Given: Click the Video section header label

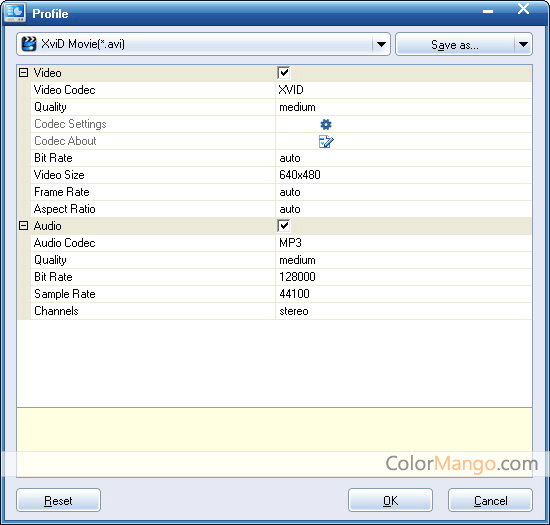Looking at the screenshot, I should click(x=47, y=73).
